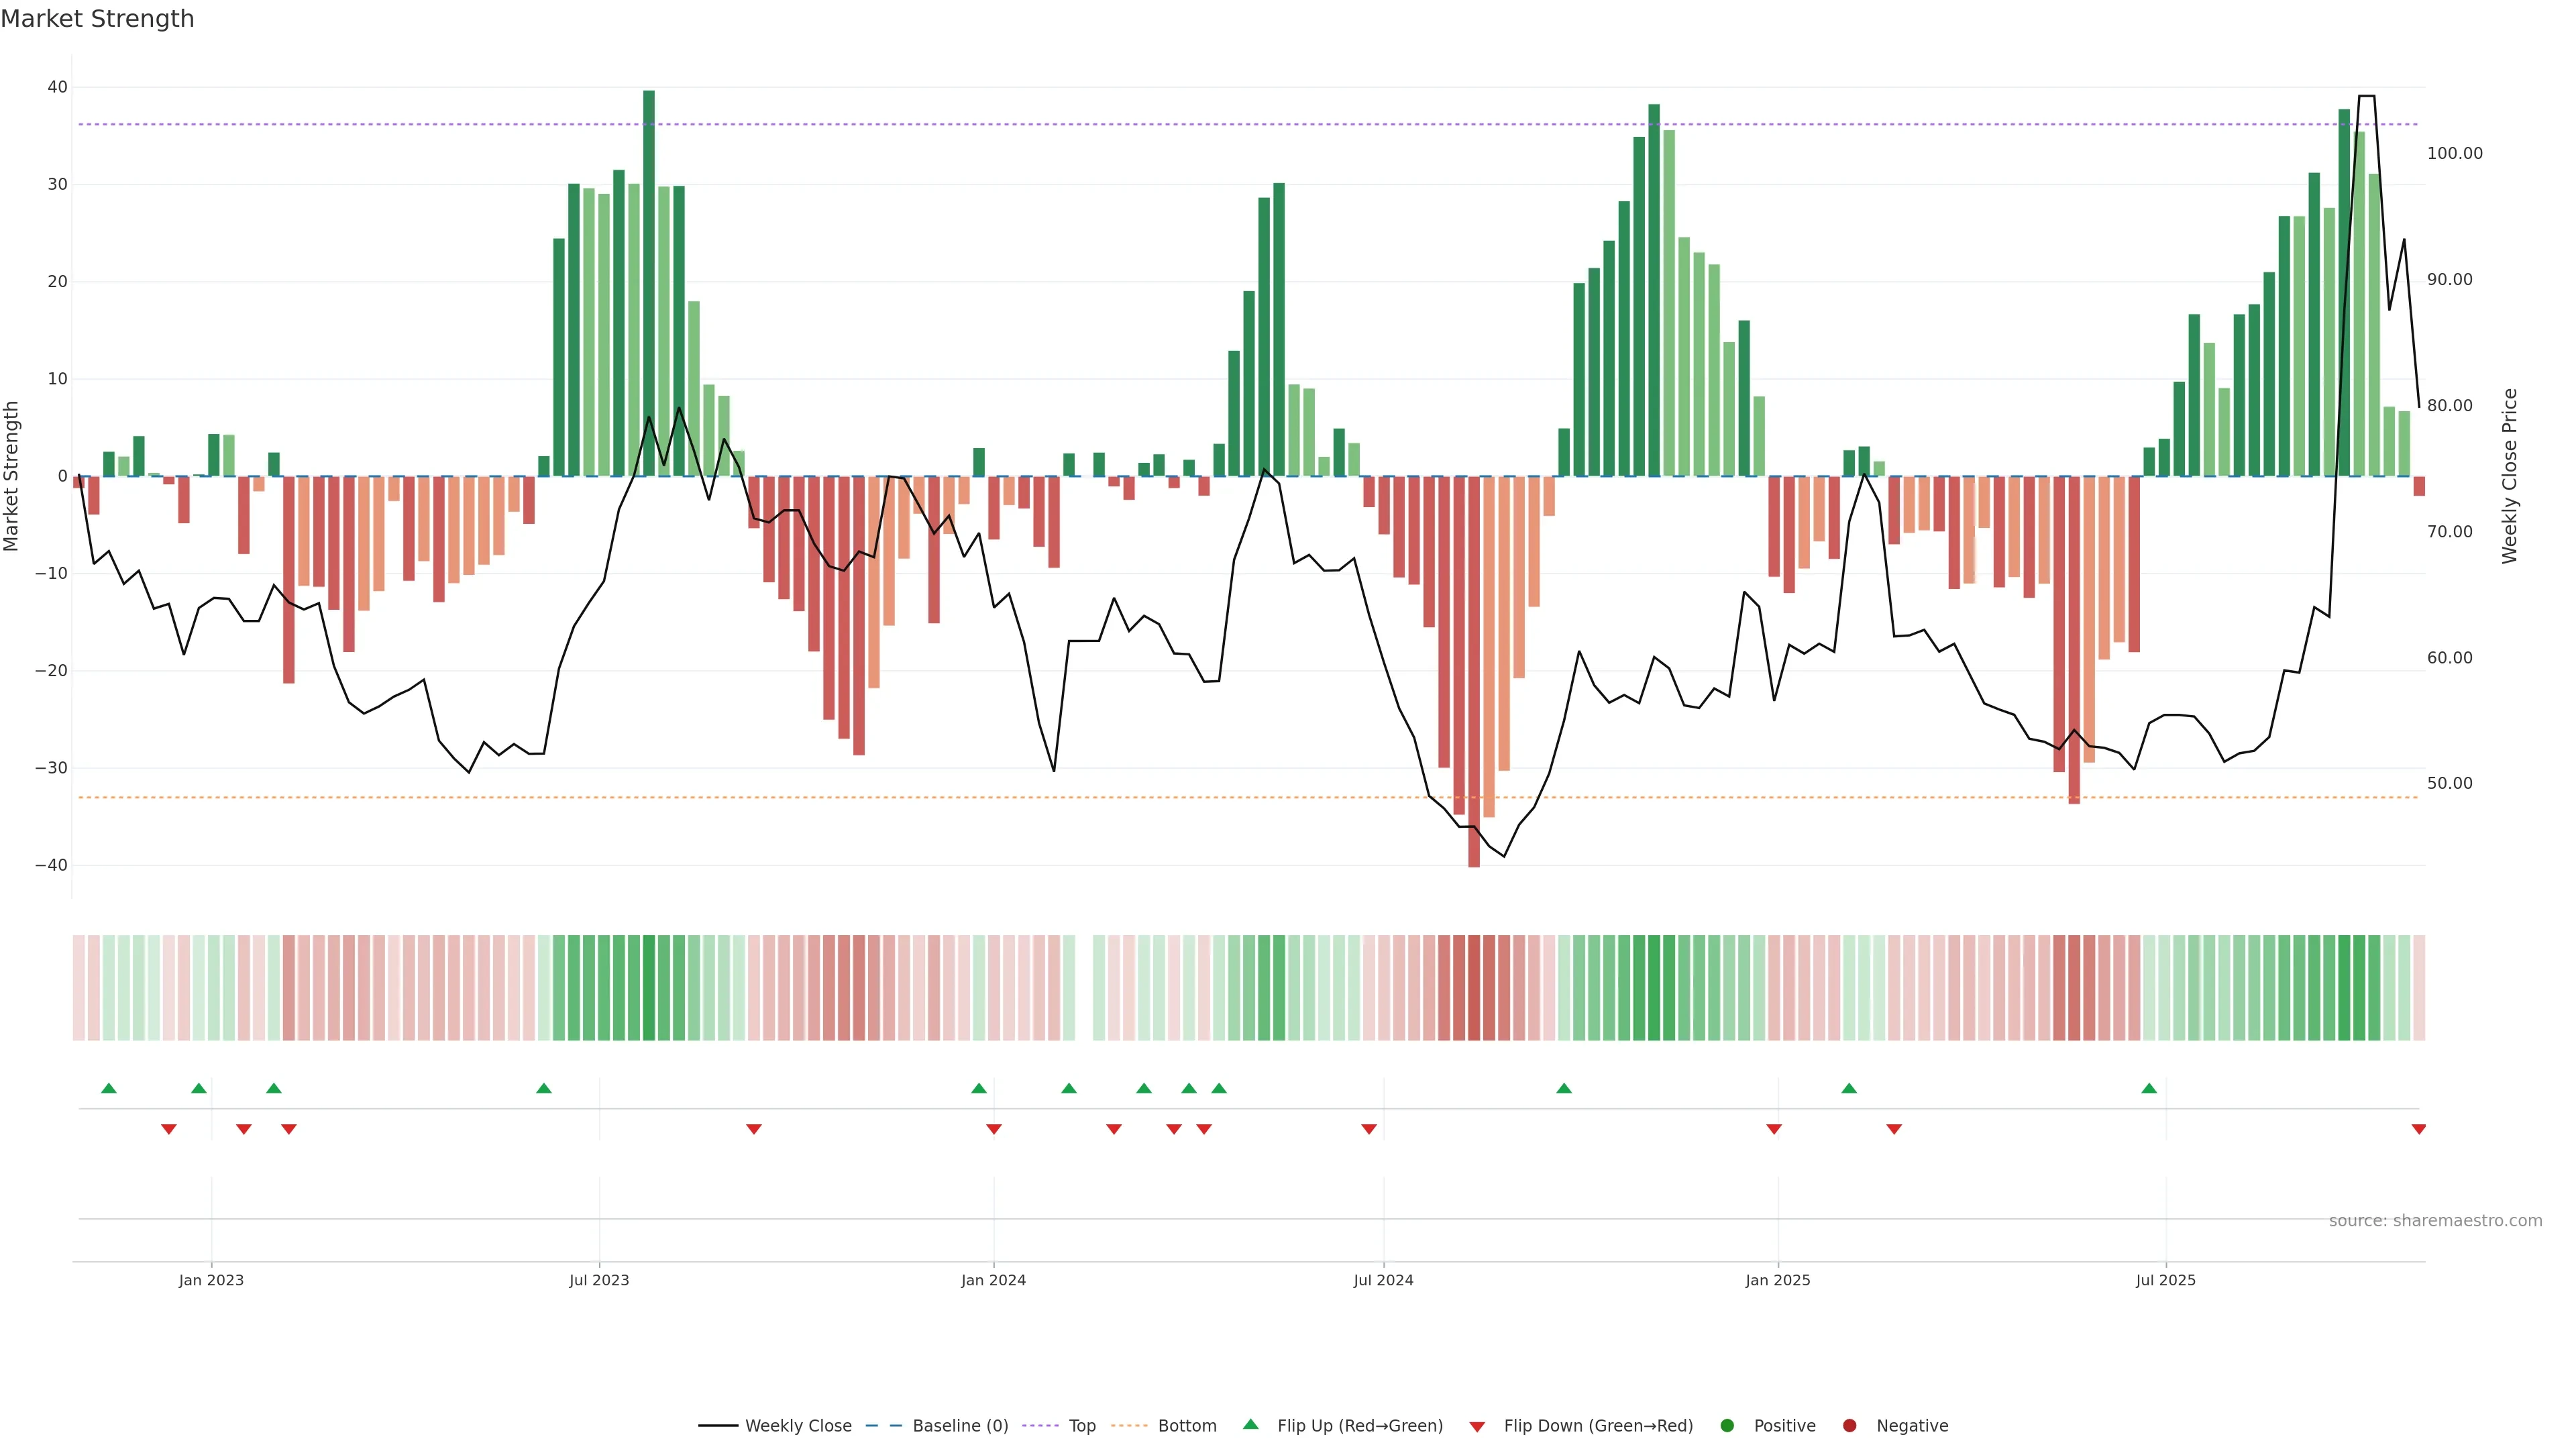Click the rightmost red flip-down triangle marker
This screenshot has width=2576, height=1449.
2418,1129
